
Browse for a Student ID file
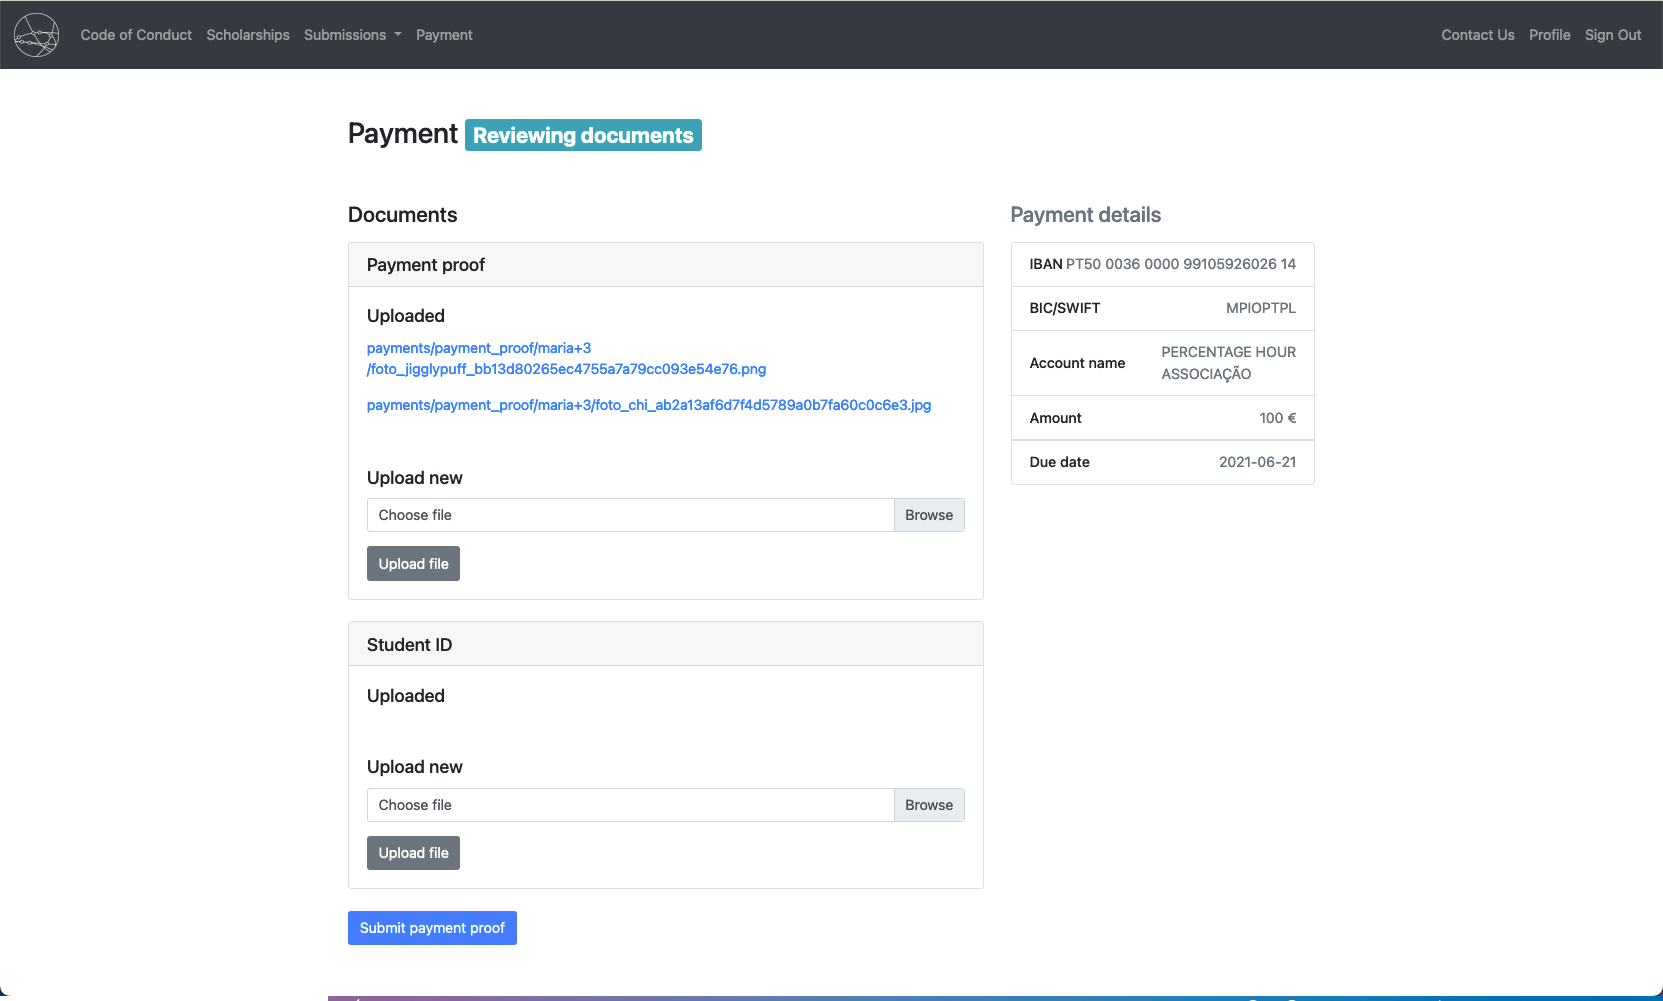point(928,804)
